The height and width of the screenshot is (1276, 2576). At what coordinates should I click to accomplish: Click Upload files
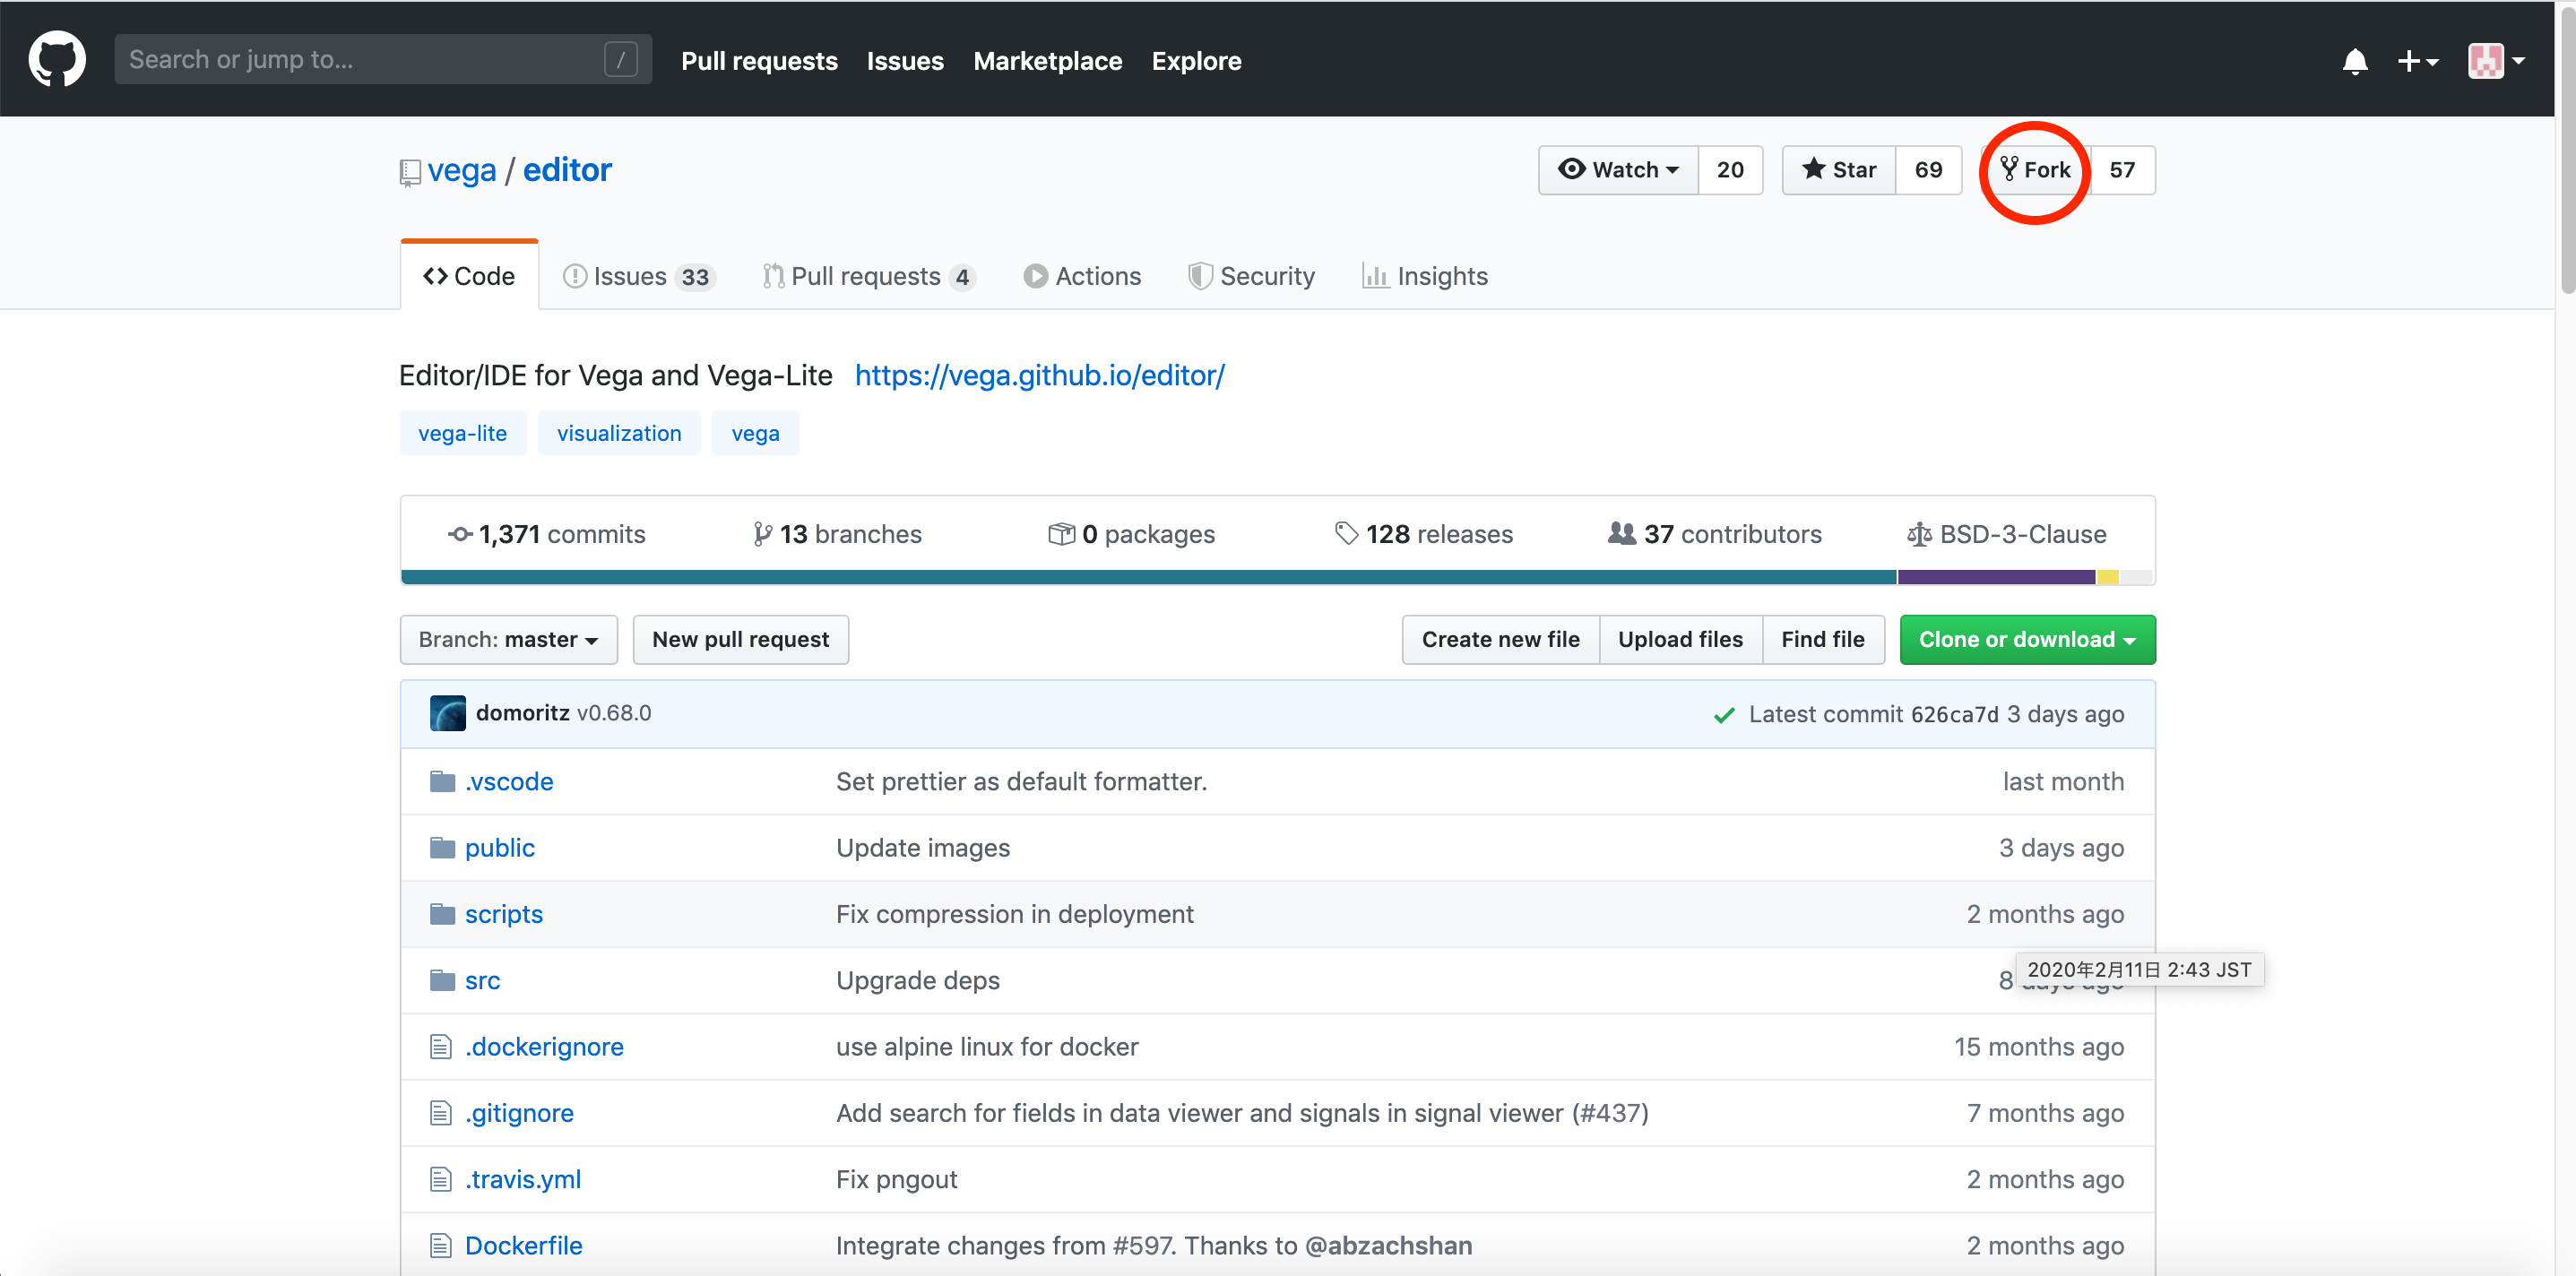tap(1680, 639)
